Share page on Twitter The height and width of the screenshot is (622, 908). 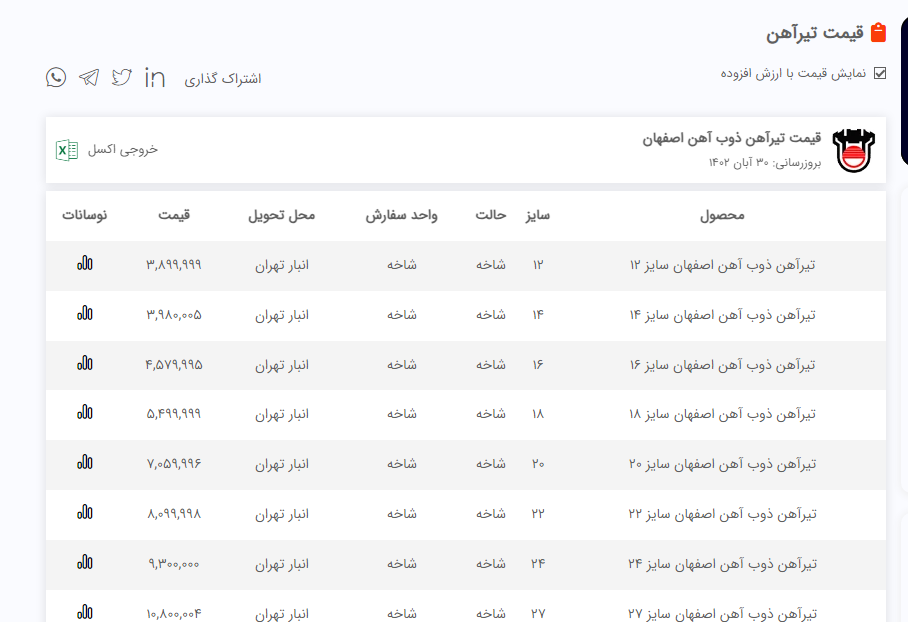[122, 77]
